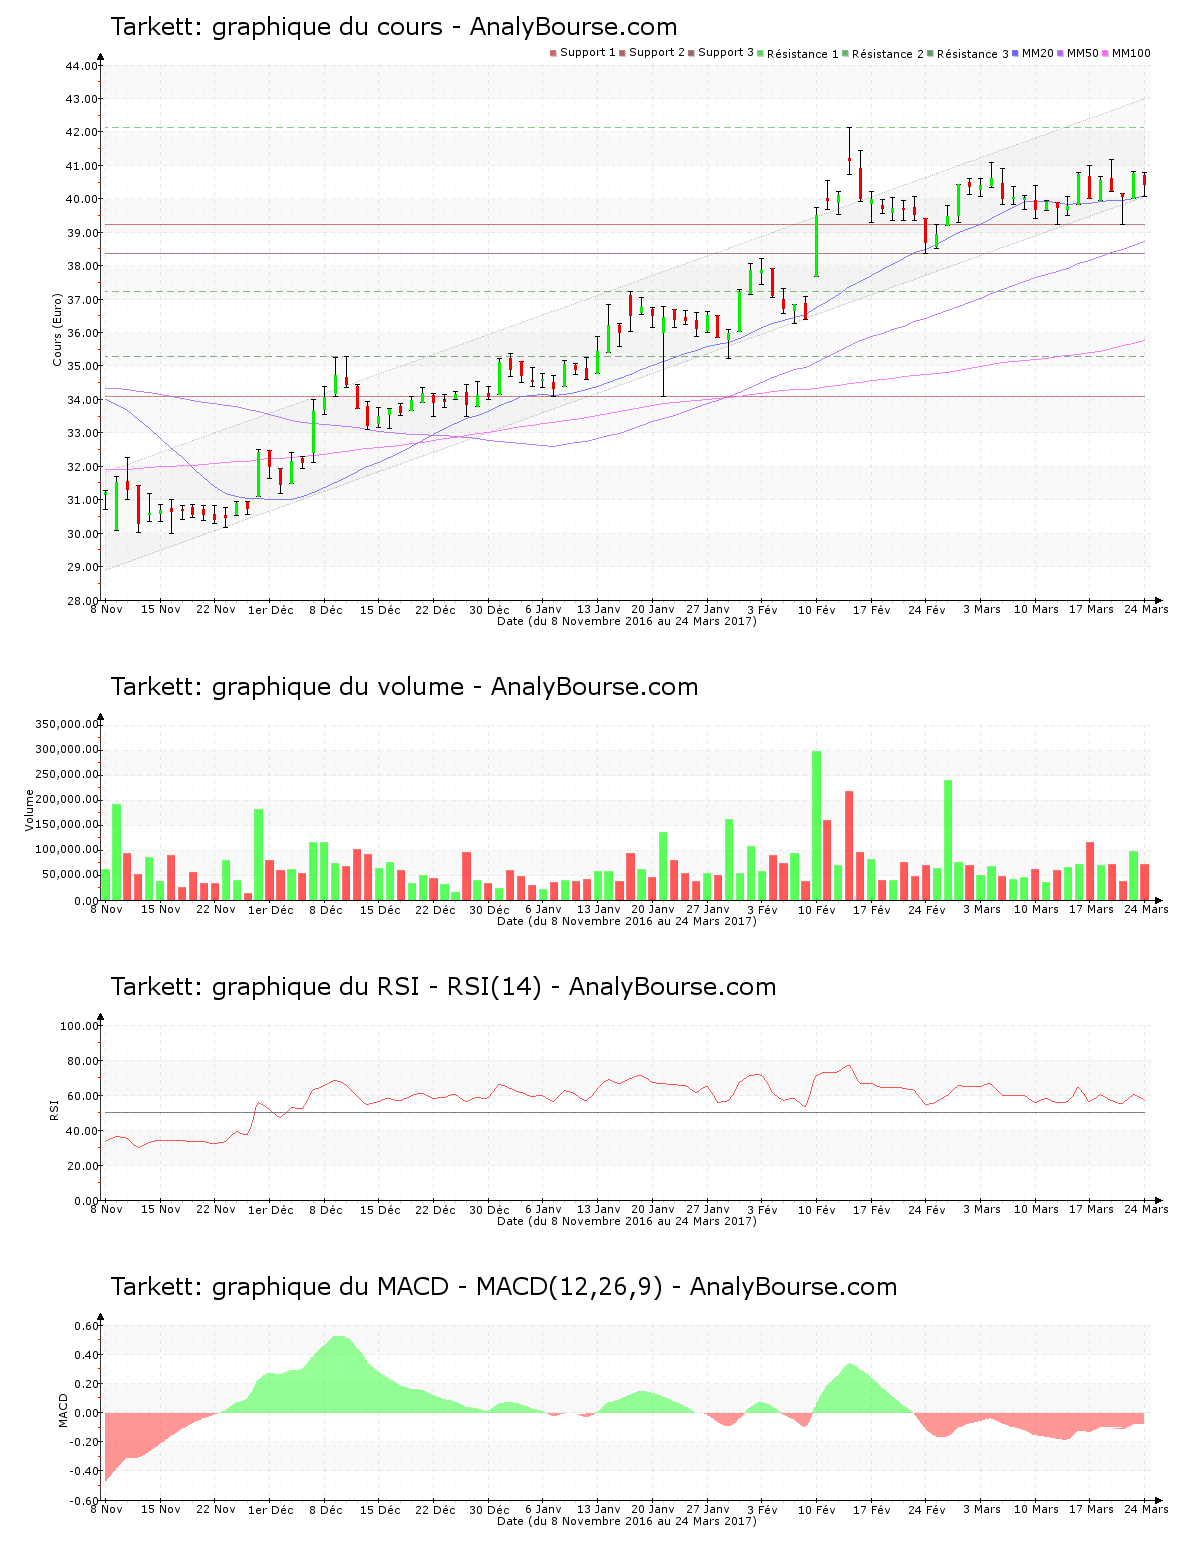Viewport: 1200px width, 1550px height.
Task: Select the Résistance 2 legend entry
Action: (x=883, y=54)
